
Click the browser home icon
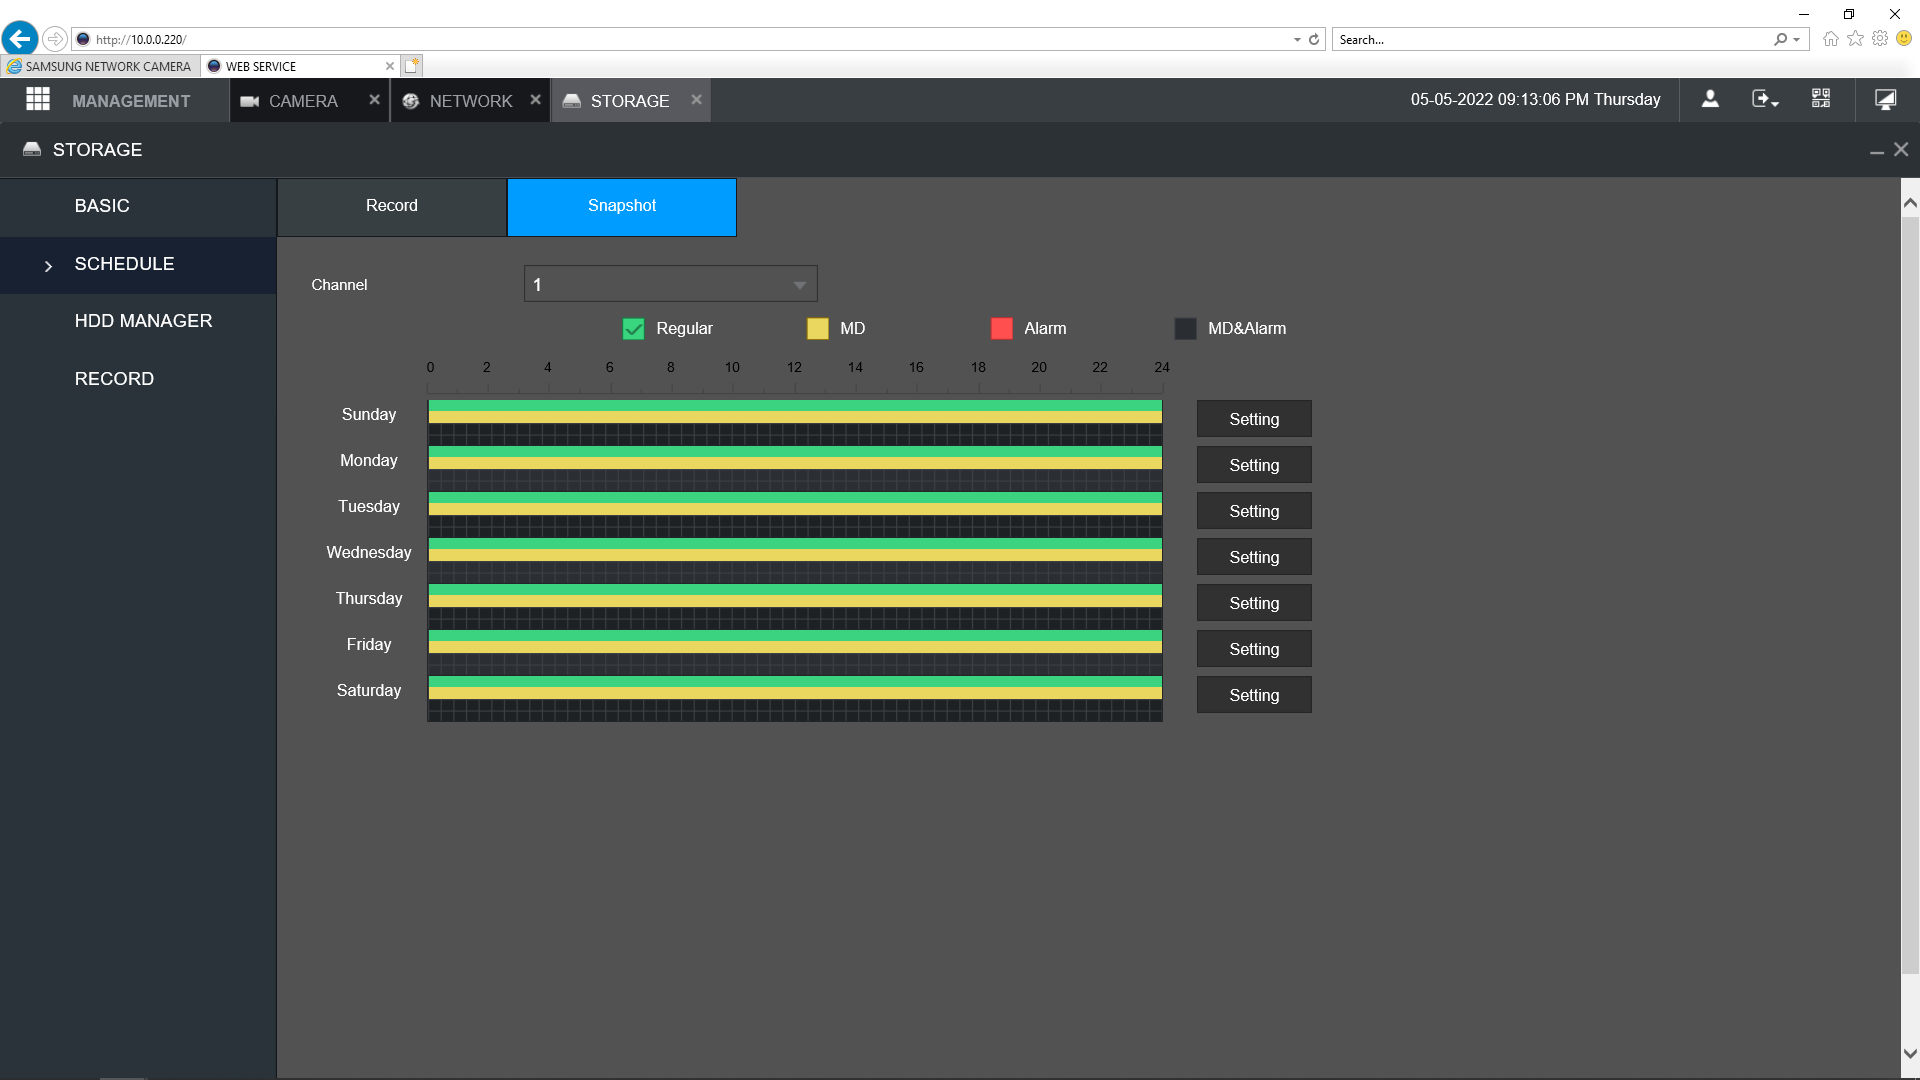1830,39
